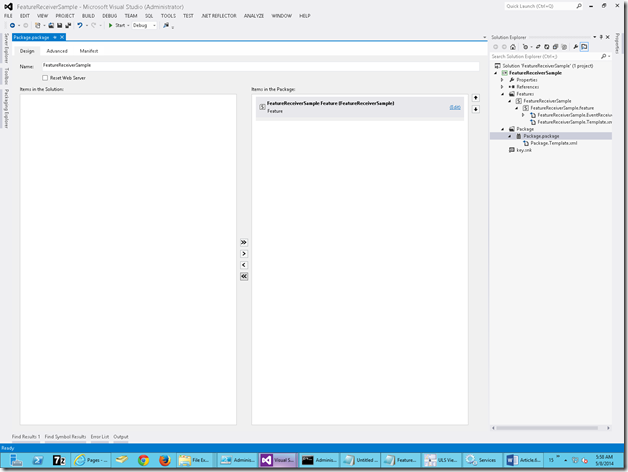Screen dimensions: 628x472
Task: Open the TOOLS menu
Action: click(168, 16)
